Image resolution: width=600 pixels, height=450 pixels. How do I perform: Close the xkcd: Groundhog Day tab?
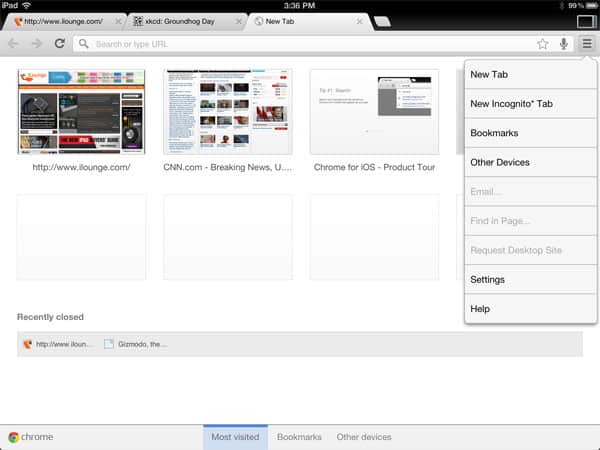tap(239, 21)
